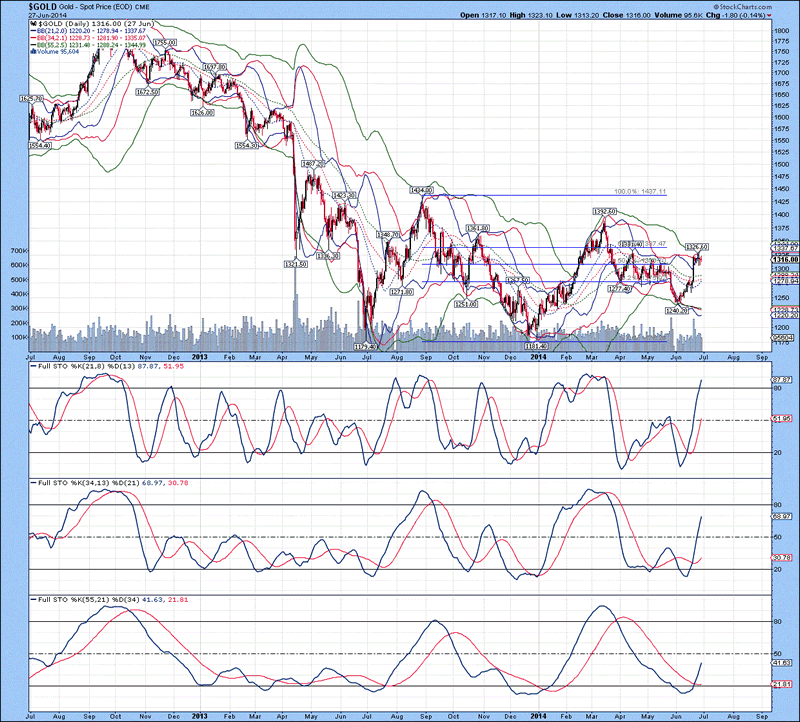The image size is (800, 722).
Task: Click the 1434.00 peak price label
Action: [419, 189]
